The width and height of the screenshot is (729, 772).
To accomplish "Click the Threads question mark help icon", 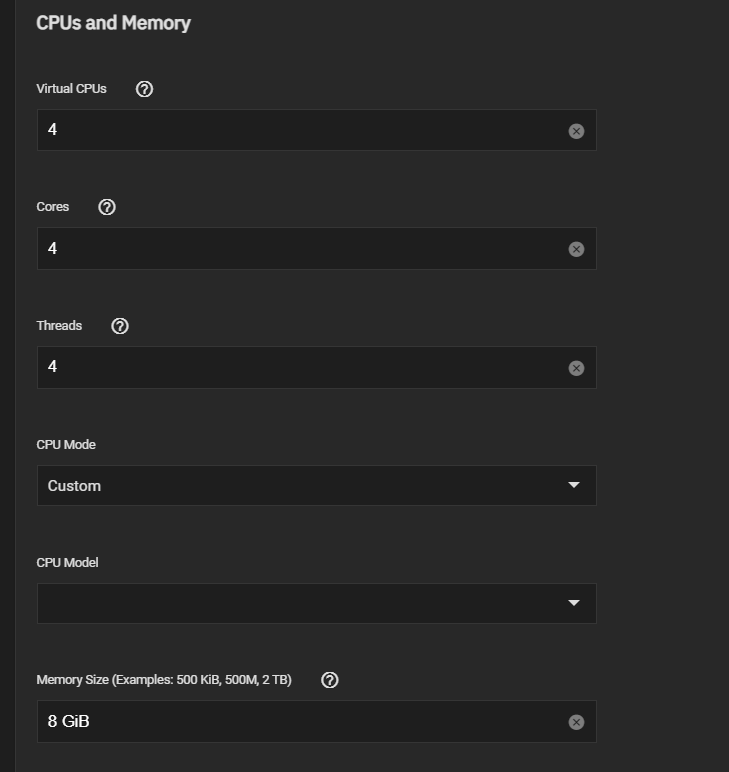I will coord(120,326).
